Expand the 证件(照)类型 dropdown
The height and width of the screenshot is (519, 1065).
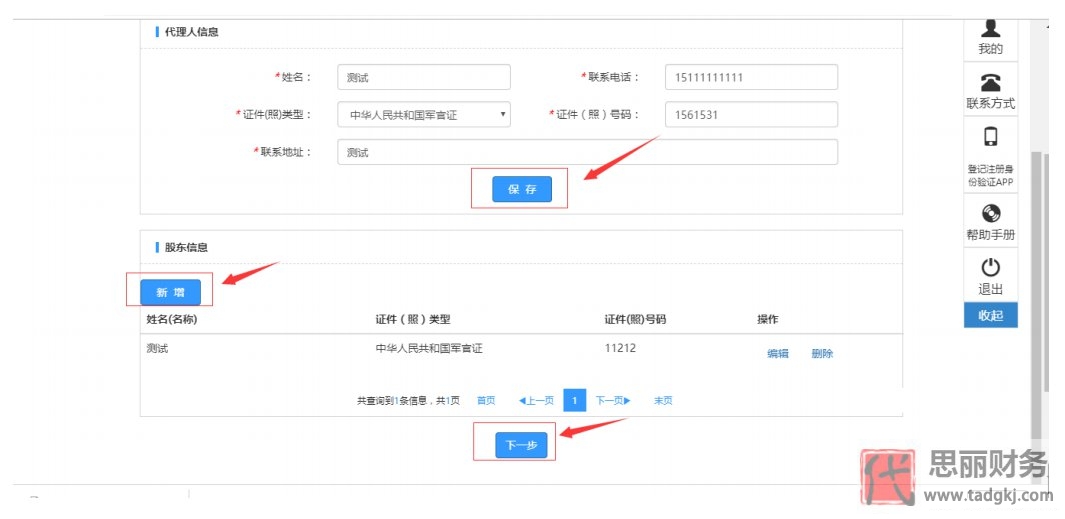(x=424, y=115)
